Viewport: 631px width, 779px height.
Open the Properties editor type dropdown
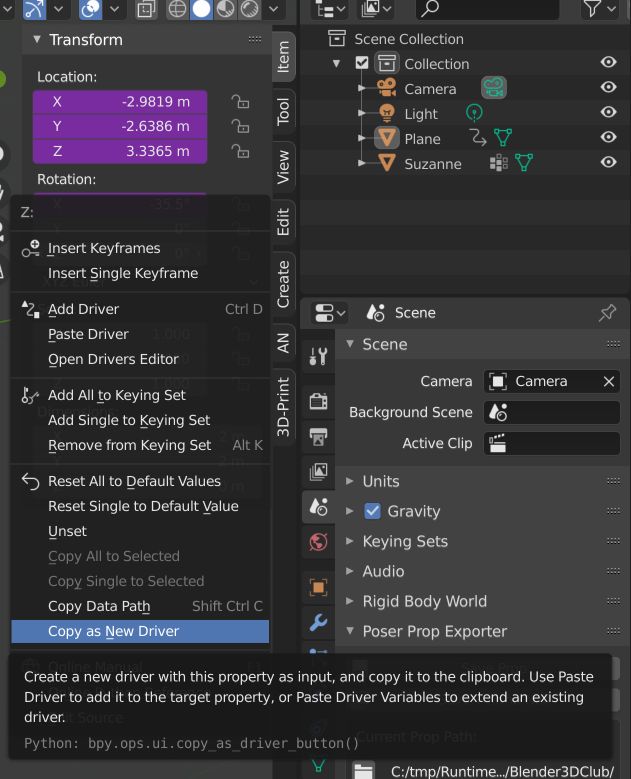pos(329,313)
